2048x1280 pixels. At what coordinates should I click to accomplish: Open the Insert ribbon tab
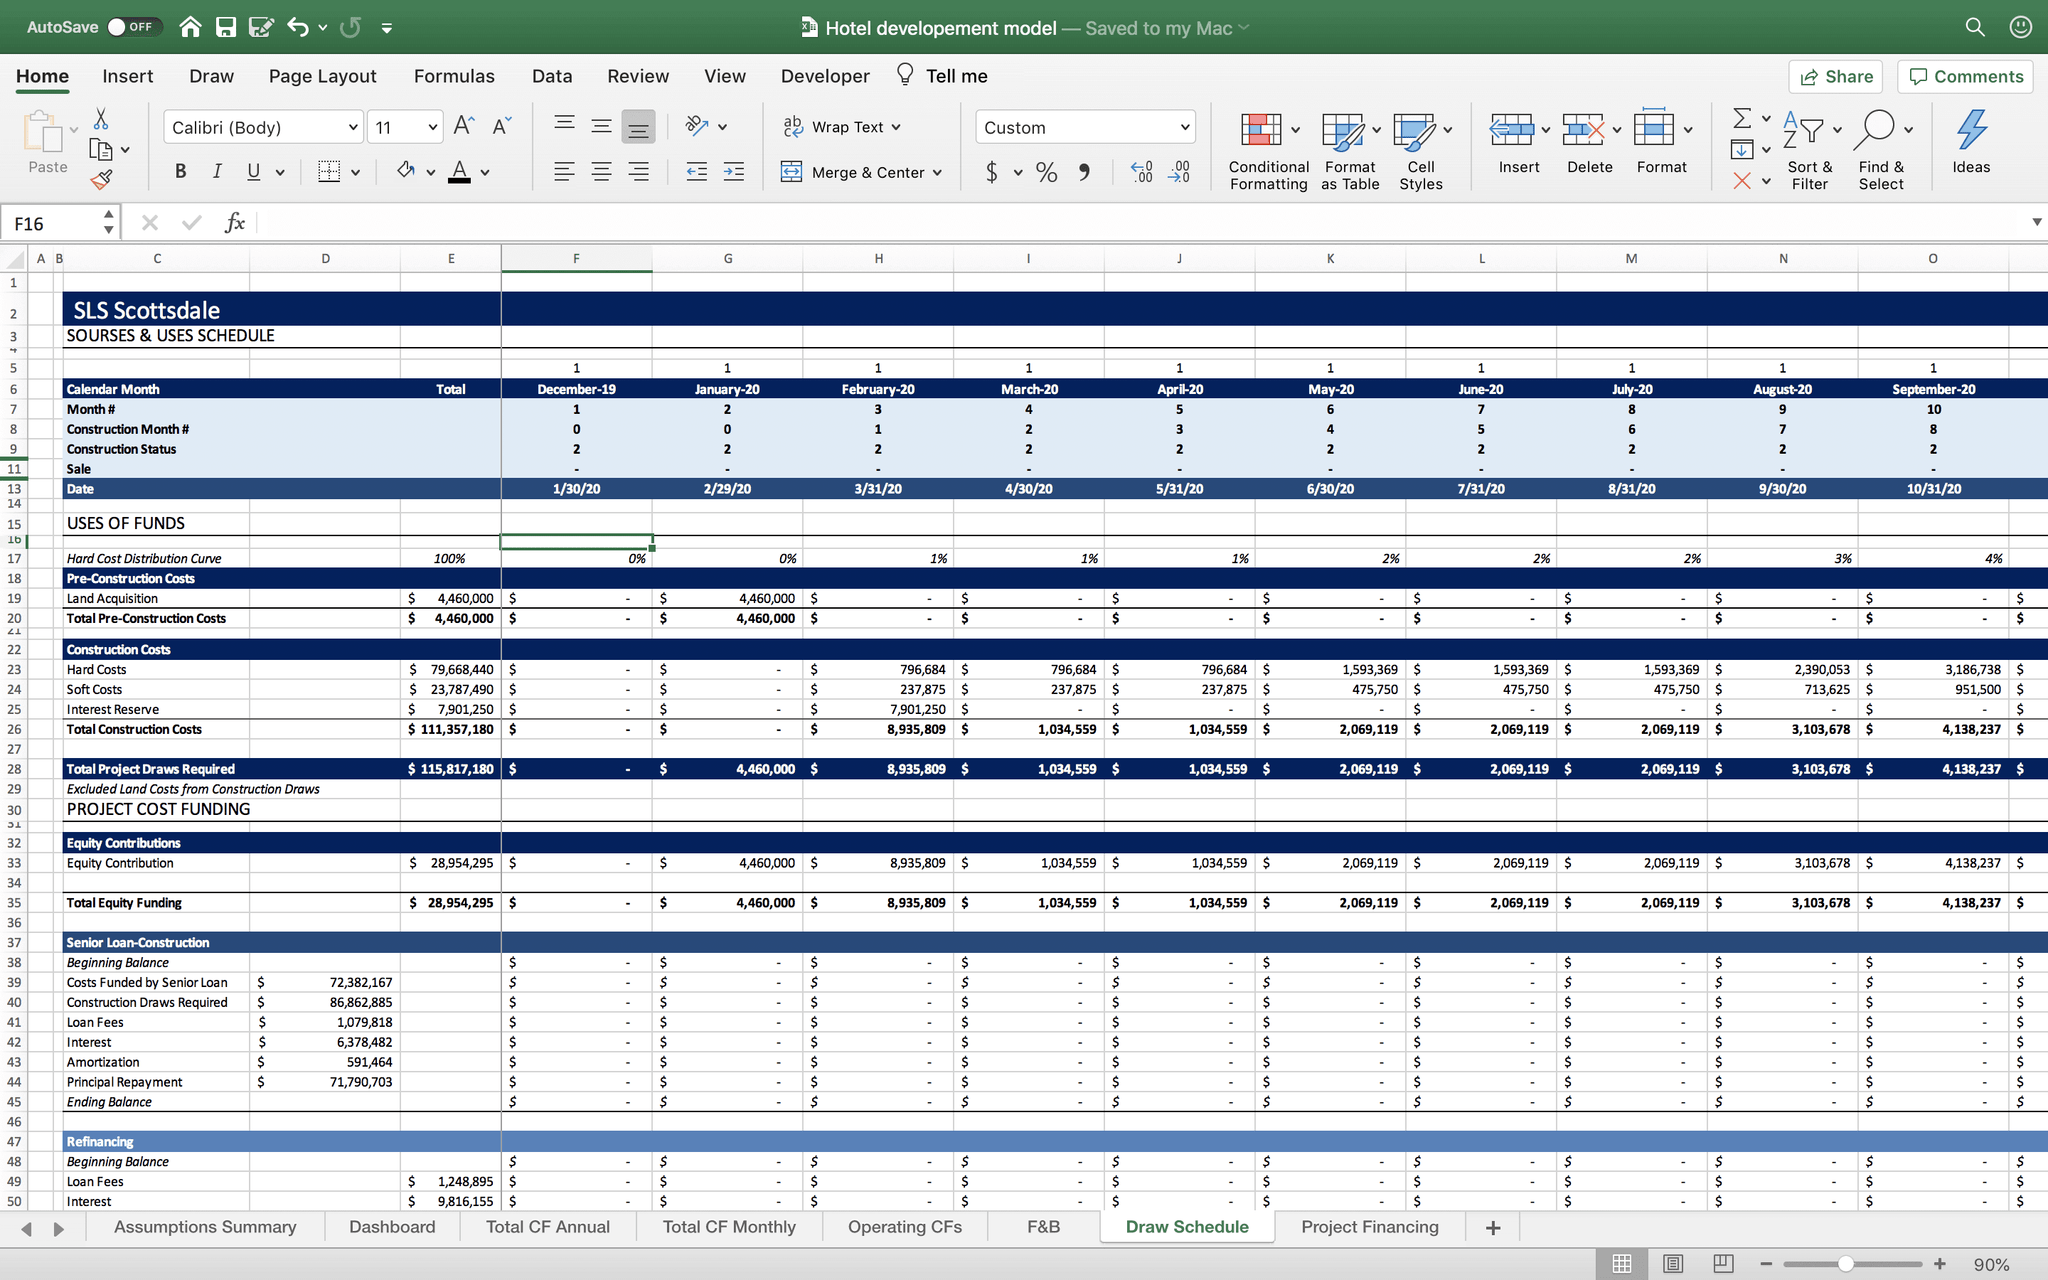click(x=128, y=76)
